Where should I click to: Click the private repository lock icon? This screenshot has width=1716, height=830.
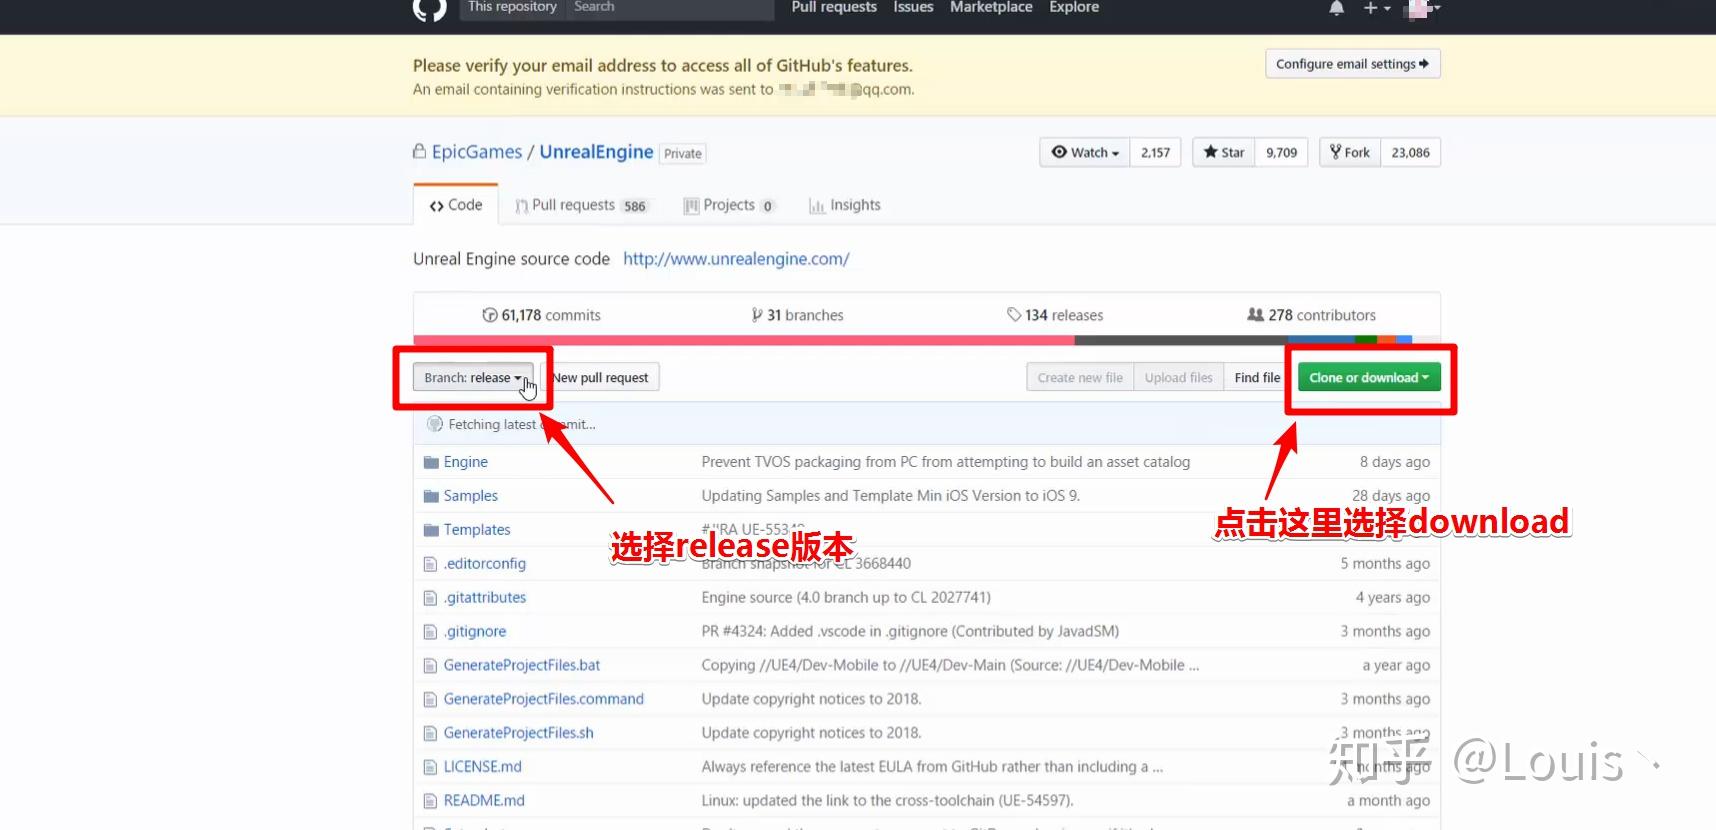click(419, 151)
